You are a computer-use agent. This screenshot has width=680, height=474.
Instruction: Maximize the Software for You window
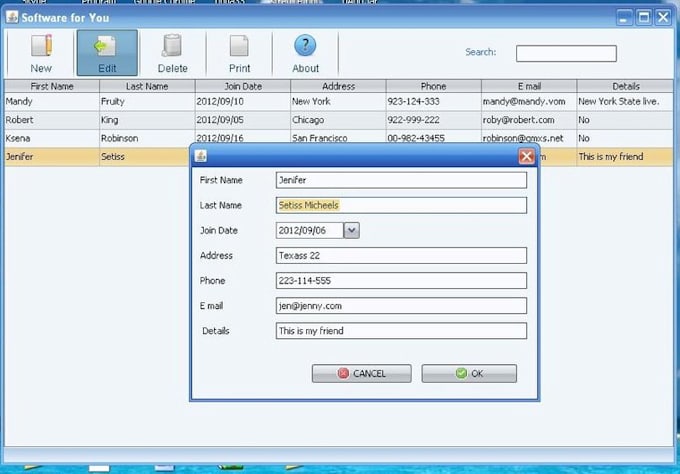pyautogui.click(x=644, y=17)
